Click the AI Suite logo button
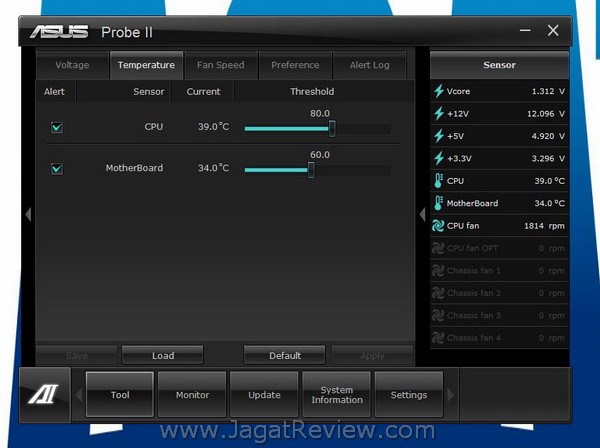 (45, 394)
